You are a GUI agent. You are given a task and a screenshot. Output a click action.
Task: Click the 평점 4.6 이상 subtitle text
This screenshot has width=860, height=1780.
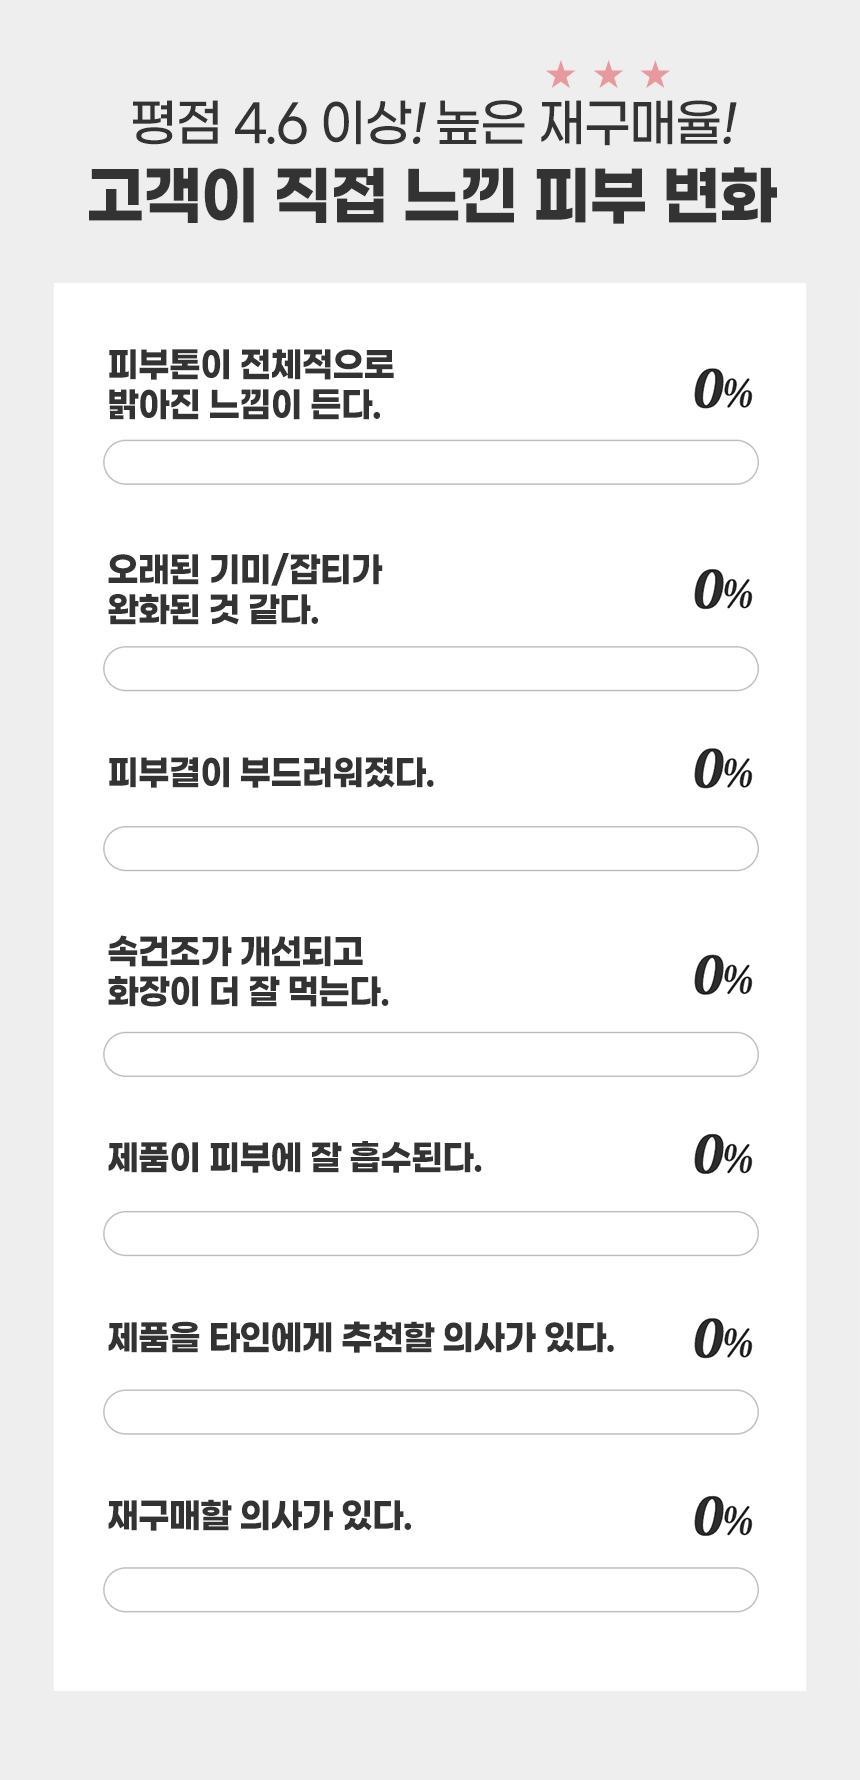[279, 124]
